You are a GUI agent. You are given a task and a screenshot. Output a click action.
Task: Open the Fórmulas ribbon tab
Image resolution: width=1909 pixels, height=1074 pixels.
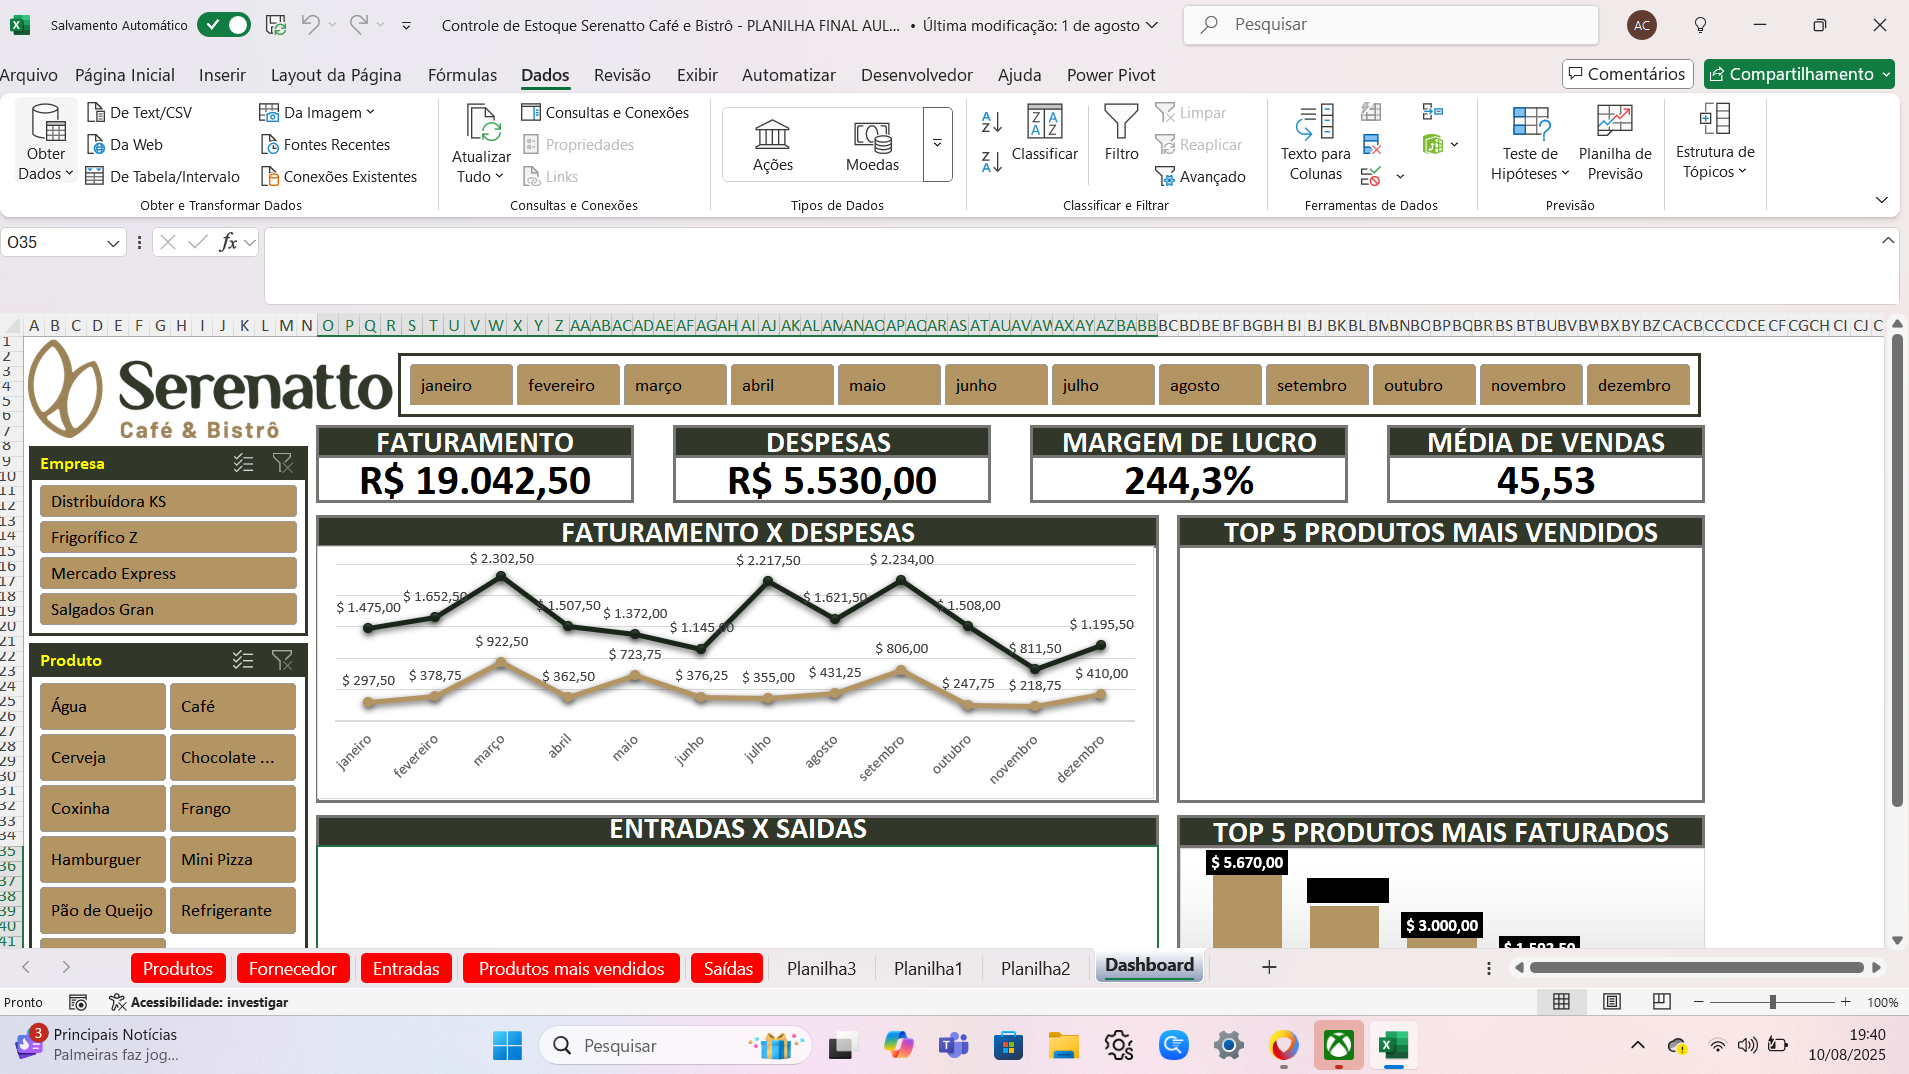click(462, 75)
